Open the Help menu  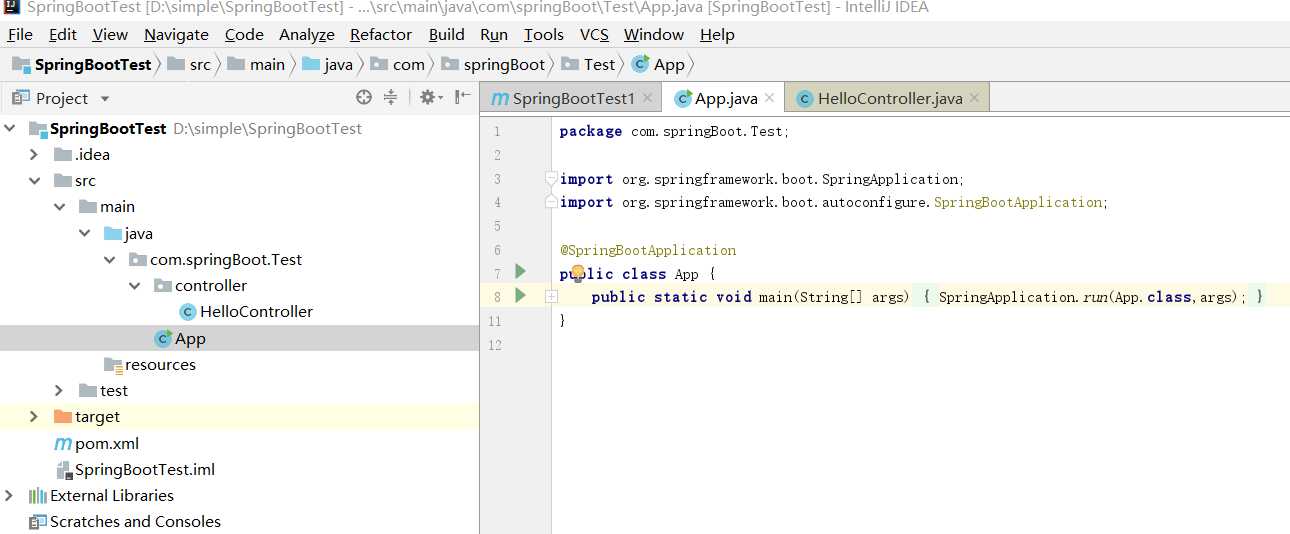coord(717,34)
